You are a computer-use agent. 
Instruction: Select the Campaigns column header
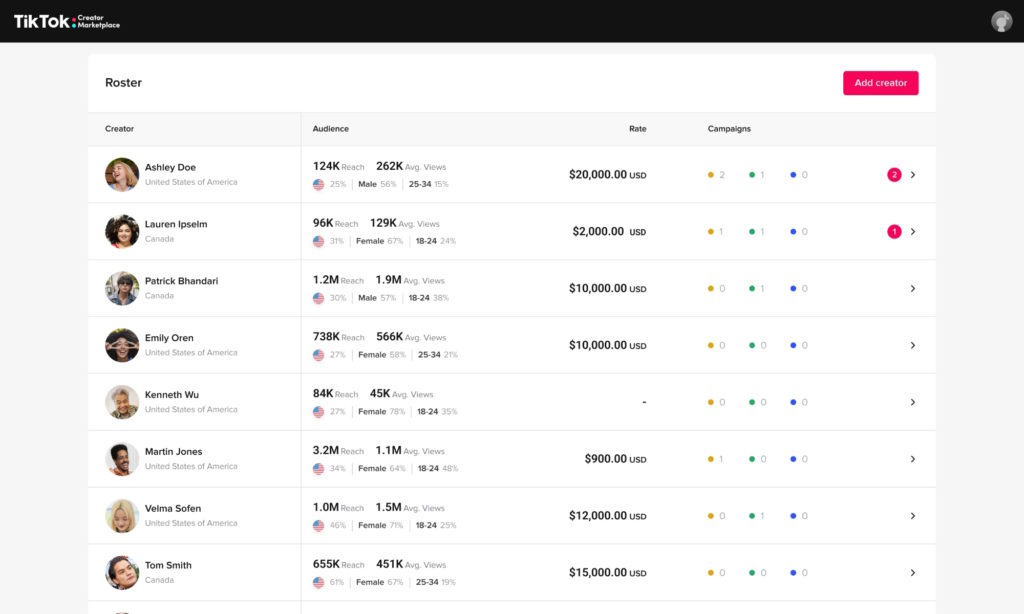click(730, 128)
